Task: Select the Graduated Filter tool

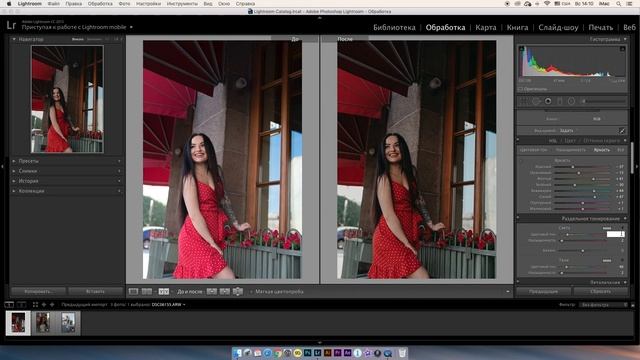Action: [560, 101]
